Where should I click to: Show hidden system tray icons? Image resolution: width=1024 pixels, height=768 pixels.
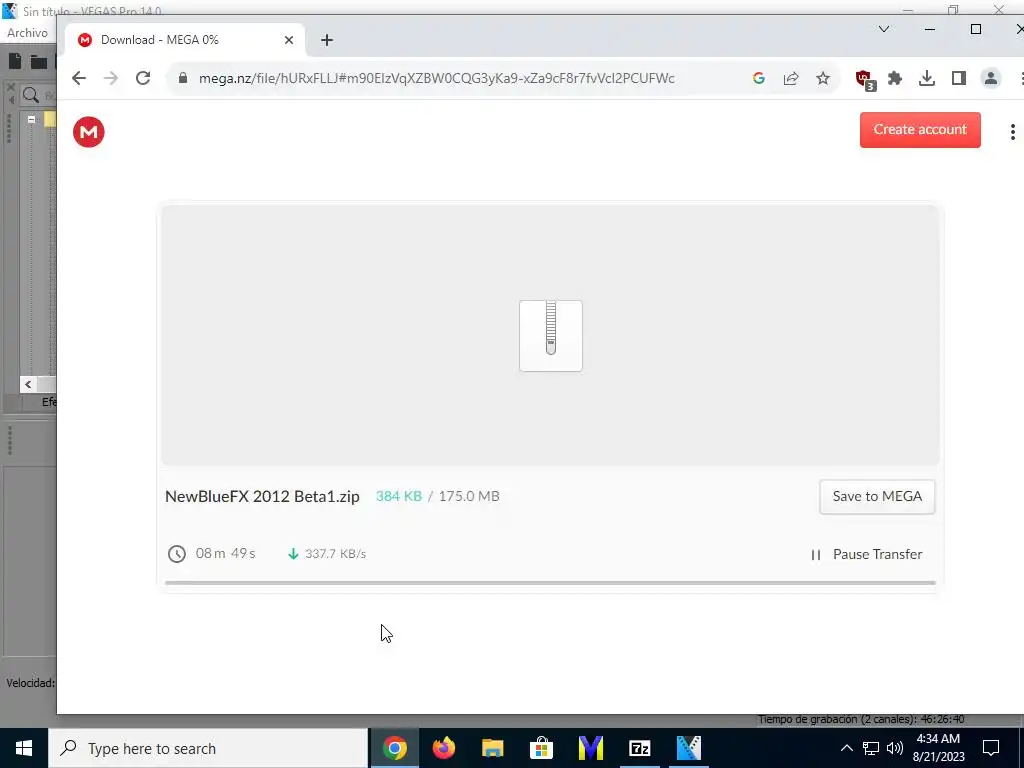[x=846, y=748]
